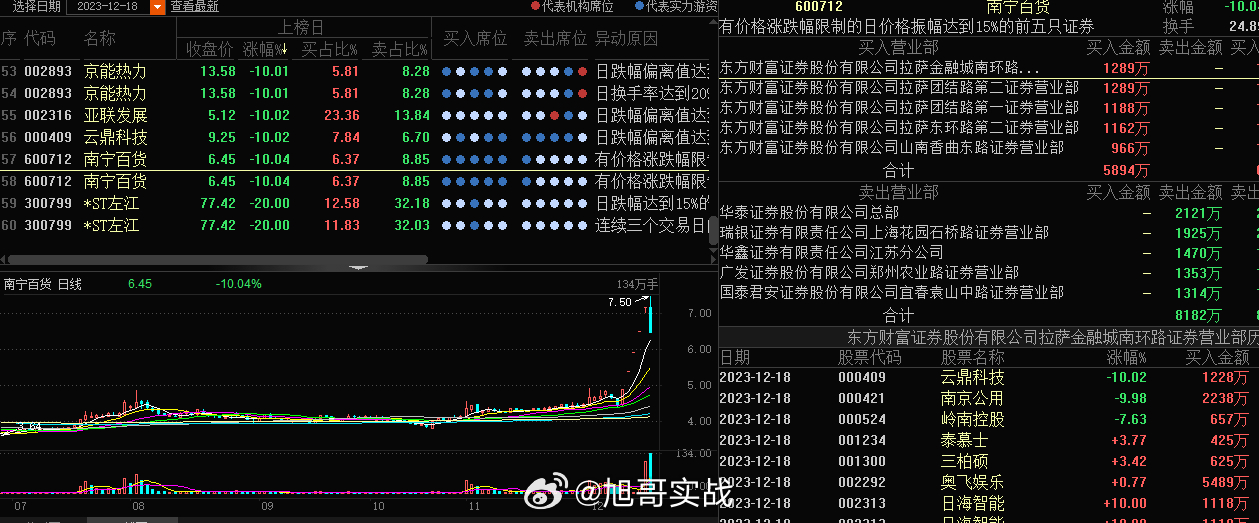Viewport: 1259px width, 523px height.
Task: Click the 代表机构席位 red legend dot
Action: 536,6
